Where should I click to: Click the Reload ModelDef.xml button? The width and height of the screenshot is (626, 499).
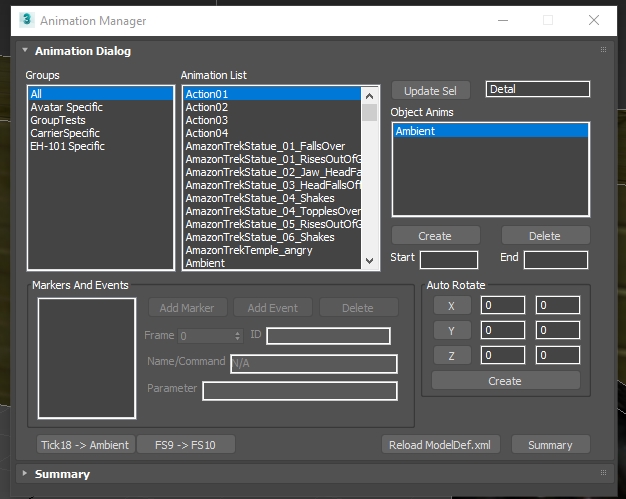441,444
